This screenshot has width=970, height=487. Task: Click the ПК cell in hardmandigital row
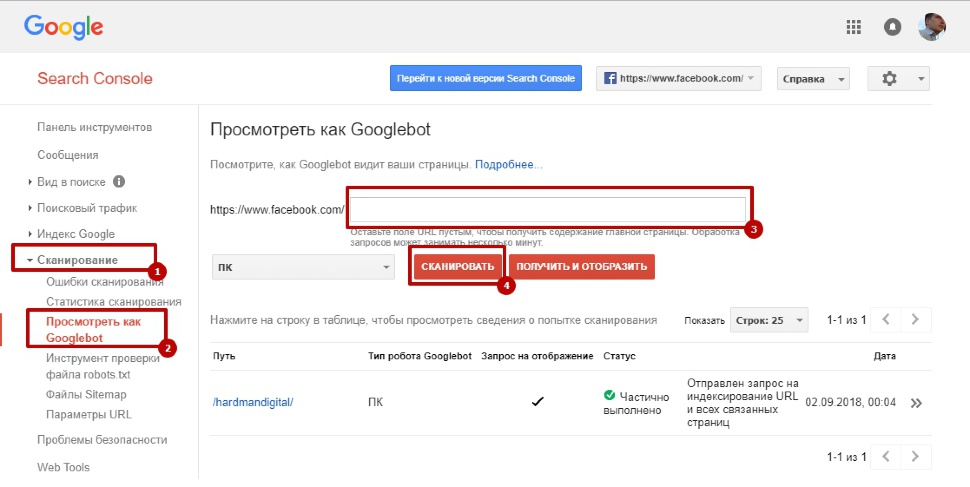coord(376,402)
